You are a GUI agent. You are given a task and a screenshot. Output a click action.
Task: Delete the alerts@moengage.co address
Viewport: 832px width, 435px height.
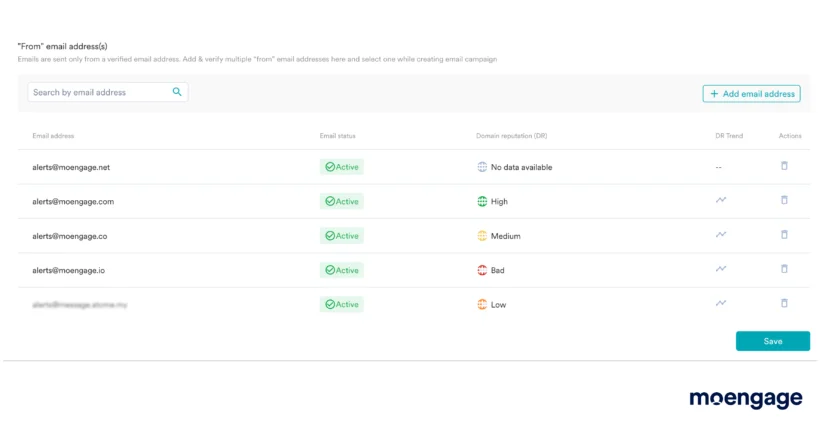click(x=784, y=234)
